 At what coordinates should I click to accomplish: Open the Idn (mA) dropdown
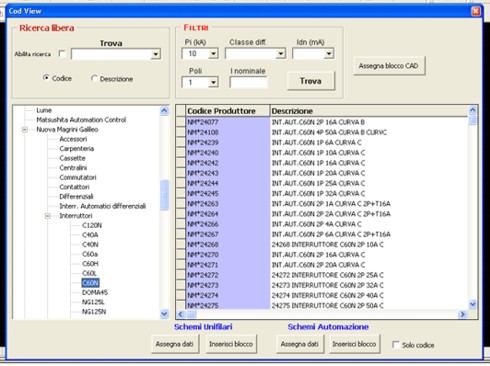coord(329,53)
